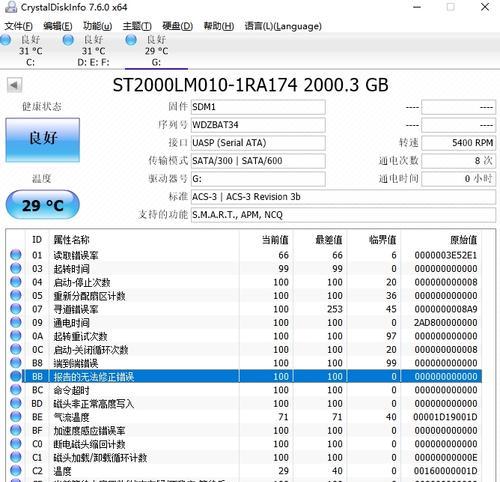
Task: Click the 固件 field showing SDM1
Action: pyautogui.click(x=258, y=107)
